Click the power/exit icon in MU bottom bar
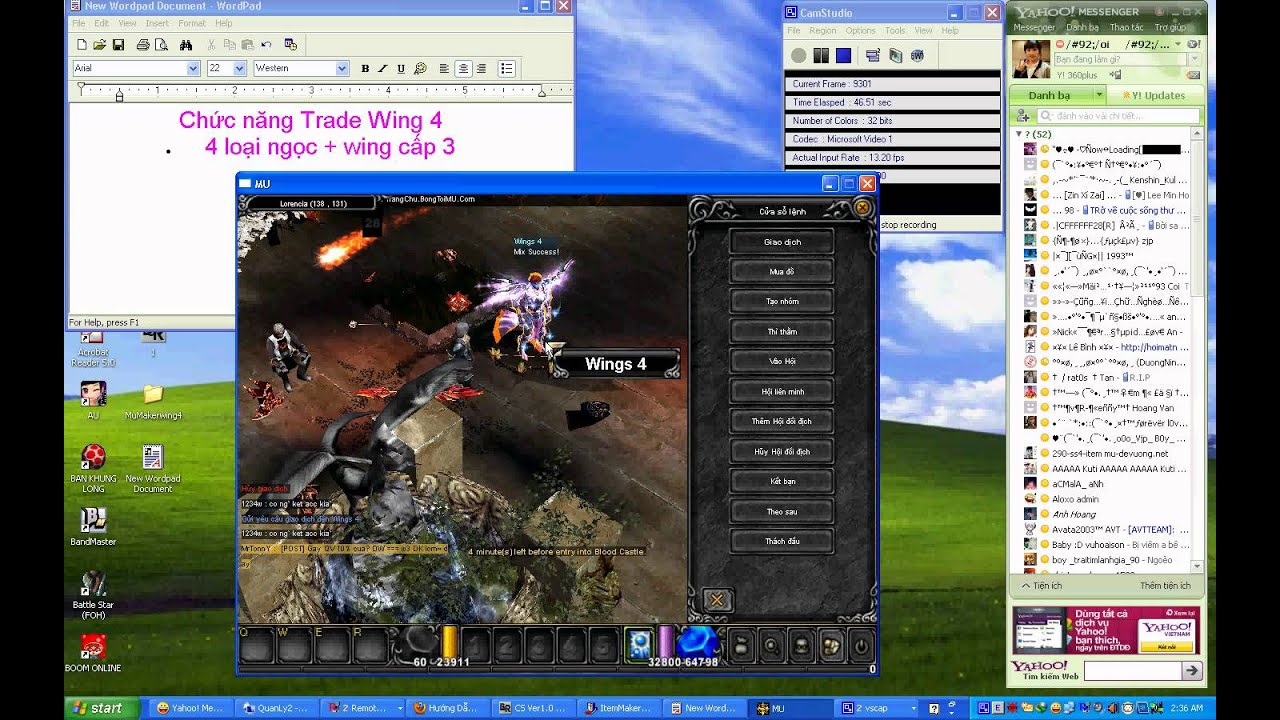 point(860,647)
